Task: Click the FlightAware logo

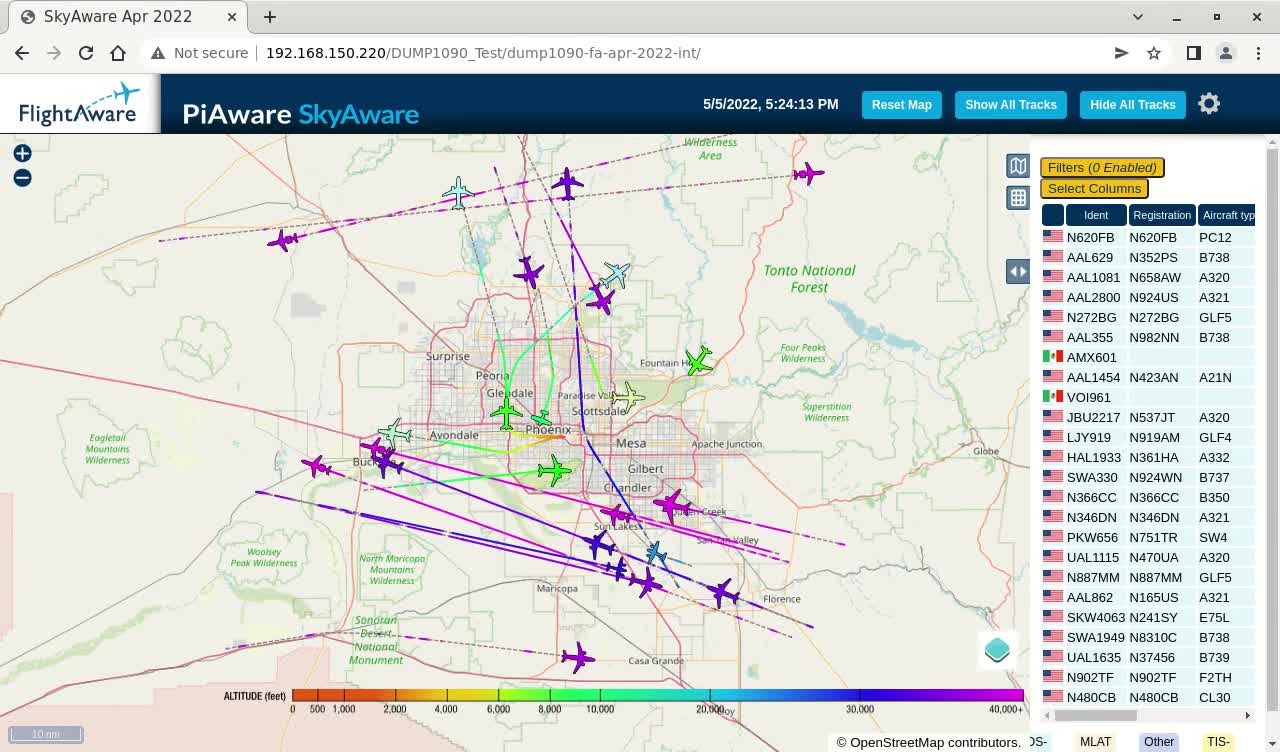Action: [x=79, y=104]
